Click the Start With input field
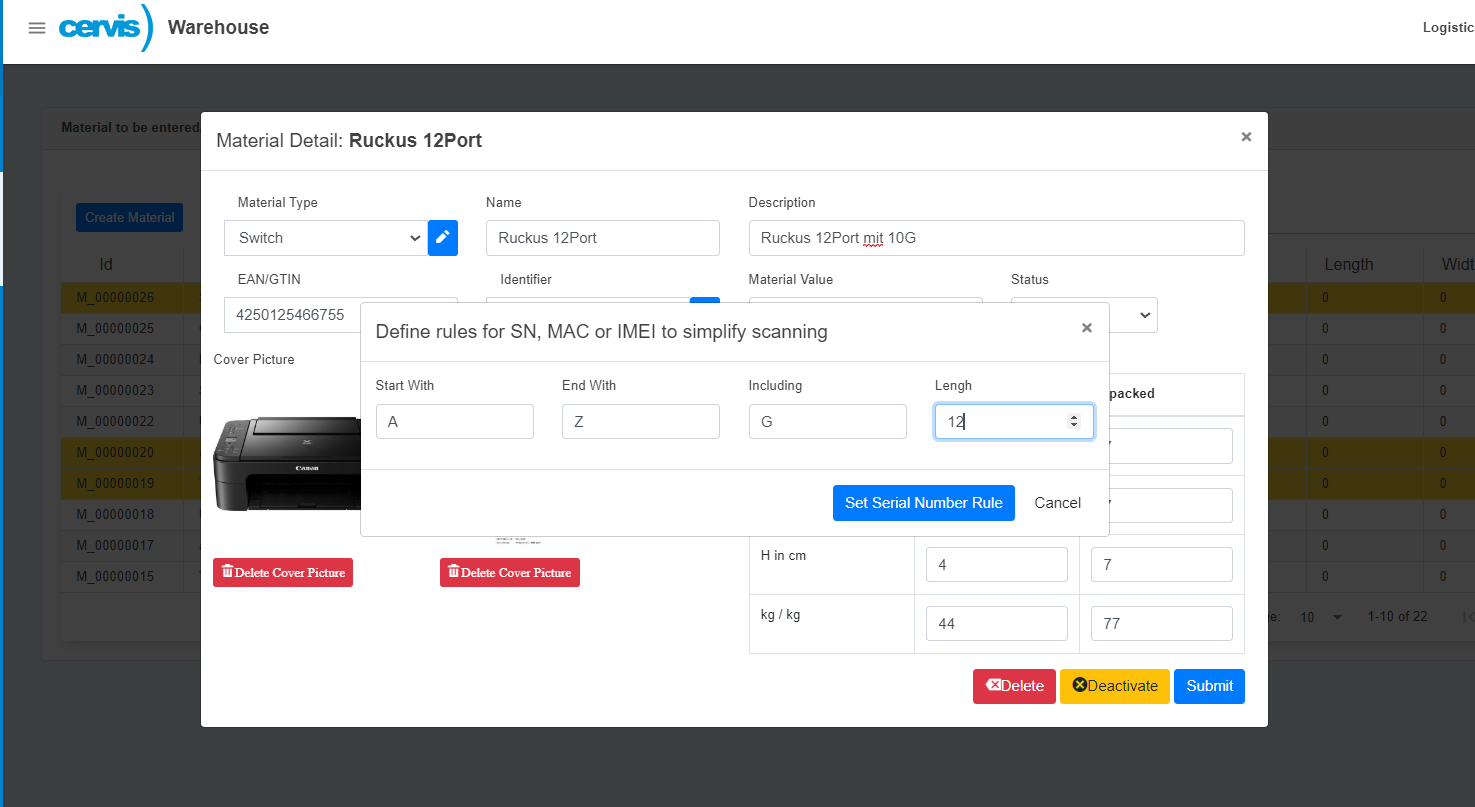Viewport: 1475px width, 807px height. [454, 422]
